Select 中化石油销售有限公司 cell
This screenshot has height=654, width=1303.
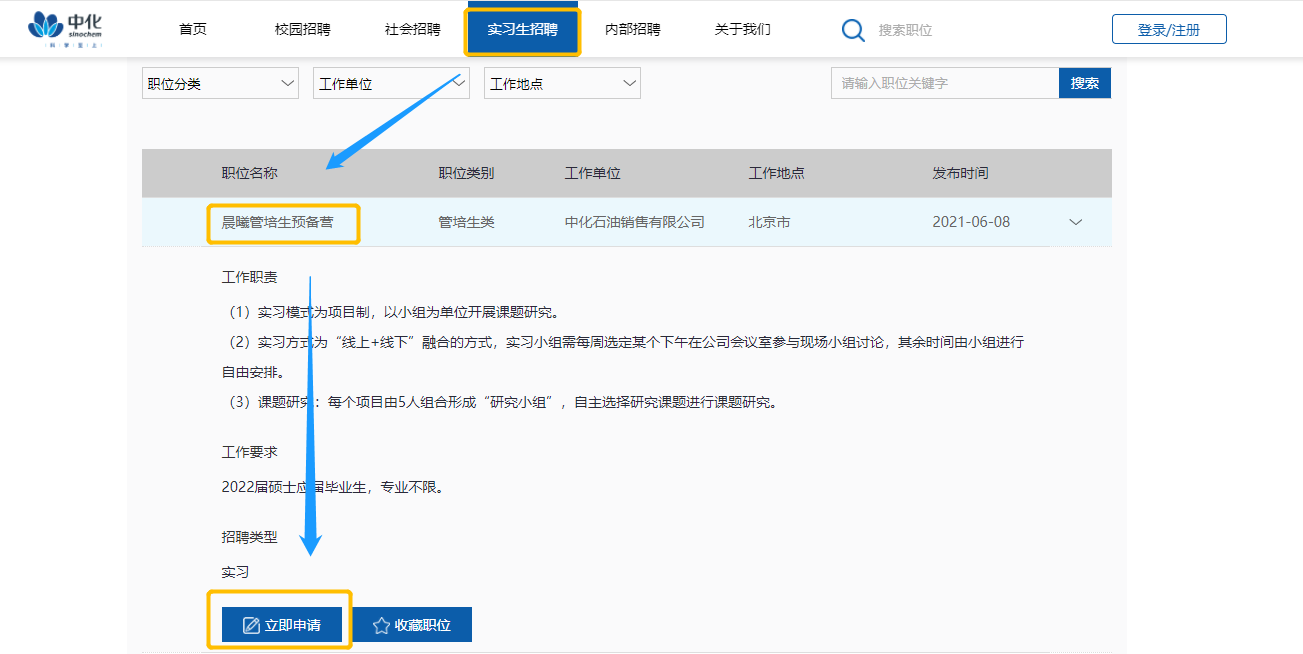(635, 222)
